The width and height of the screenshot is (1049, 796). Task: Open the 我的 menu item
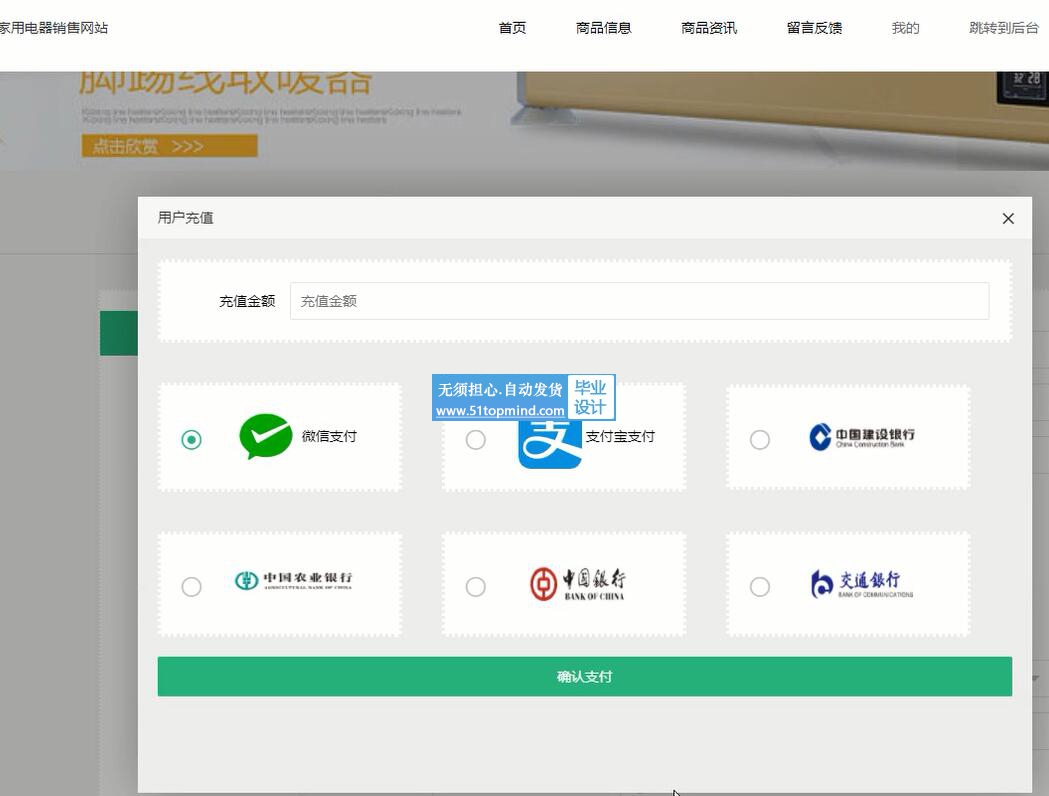click(906, 28)
